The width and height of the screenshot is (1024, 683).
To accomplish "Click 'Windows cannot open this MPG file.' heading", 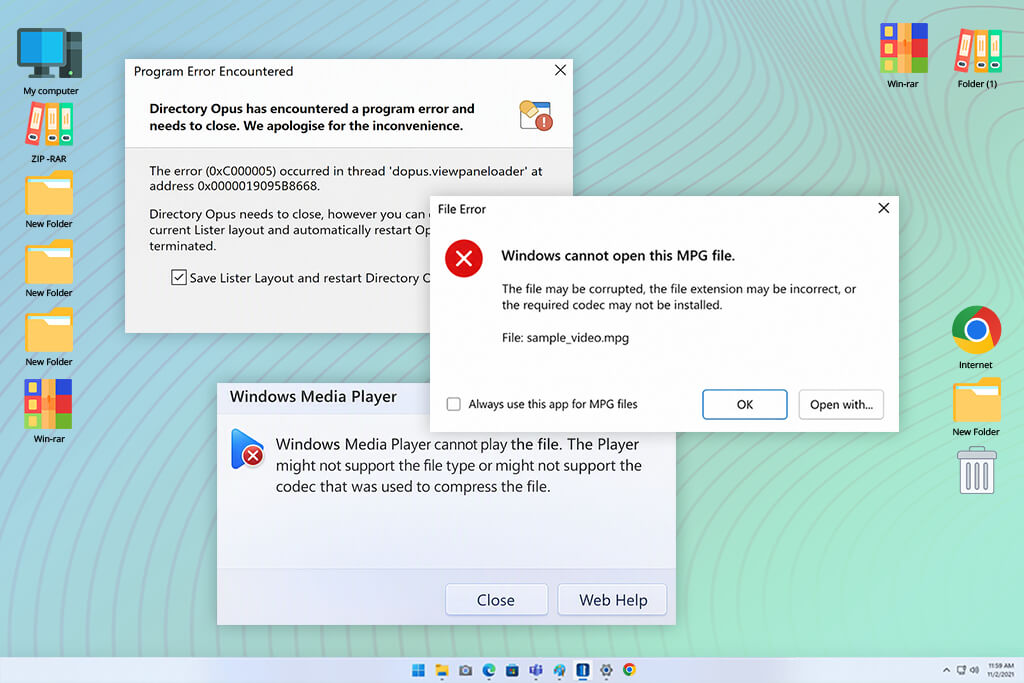I will [618, 256].
